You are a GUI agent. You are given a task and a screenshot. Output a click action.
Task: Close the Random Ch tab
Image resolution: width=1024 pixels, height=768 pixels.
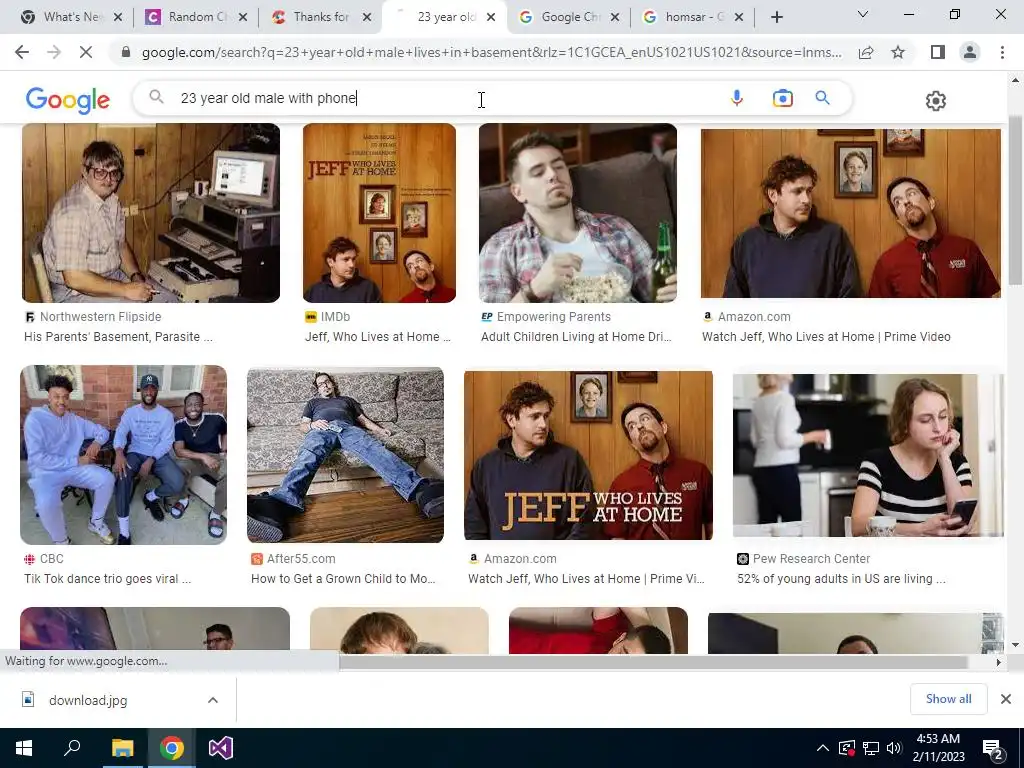click(x=242, y=17)
